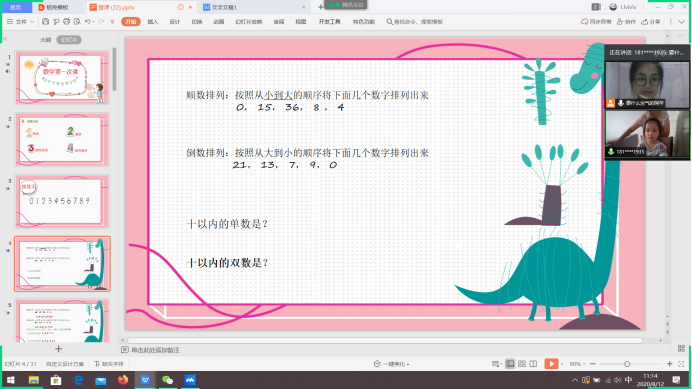This screenshot has height=389, width=692.
Task: Click the 协作 collaborate button
Action: point(626,22)
